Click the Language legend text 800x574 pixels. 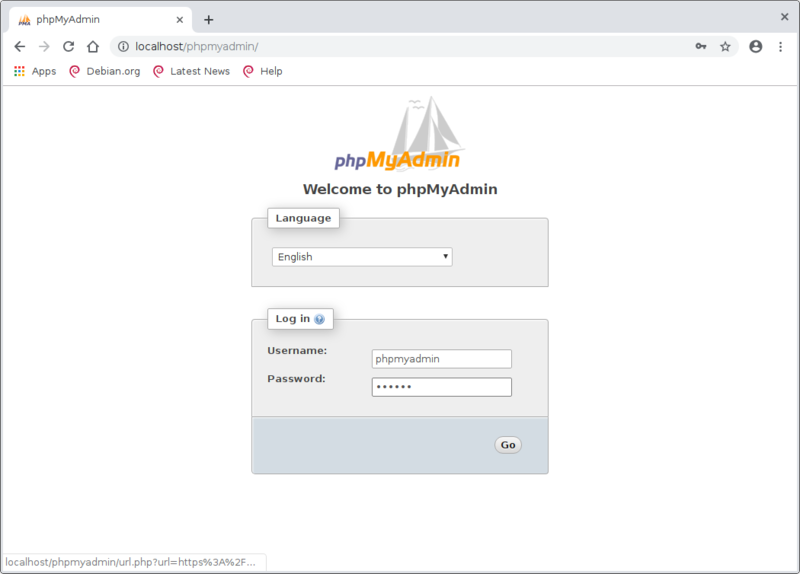coord(303,218)
